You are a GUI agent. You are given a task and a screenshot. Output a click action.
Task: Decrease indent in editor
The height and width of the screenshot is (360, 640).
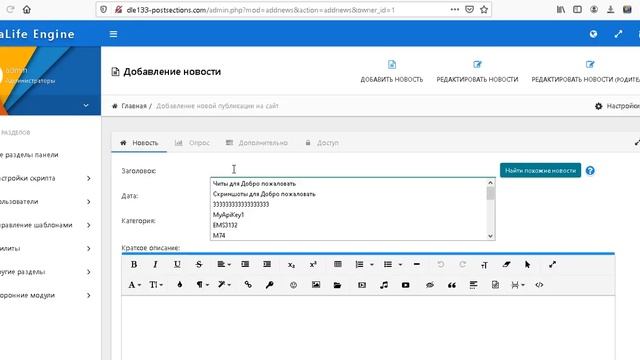(x=245, y=264)
